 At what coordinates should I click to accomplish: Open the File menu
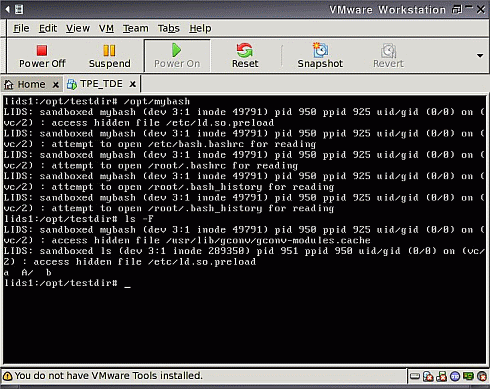pos(21,28)
